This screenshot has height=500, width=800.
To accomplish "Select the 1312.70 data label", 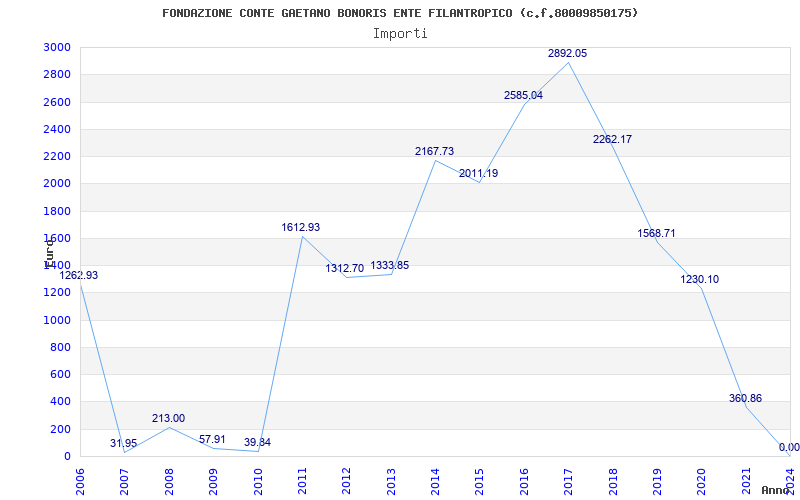I will click(x=345, y=268).
